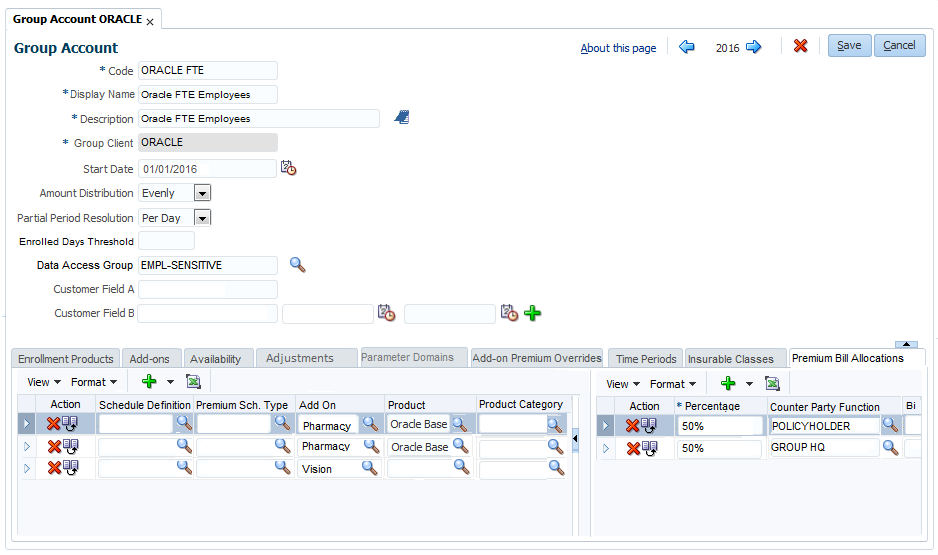The width and height of the screenshot is (938, 555).
Task: Sort by Counter Party Function column header
Action: pos(824,407)
